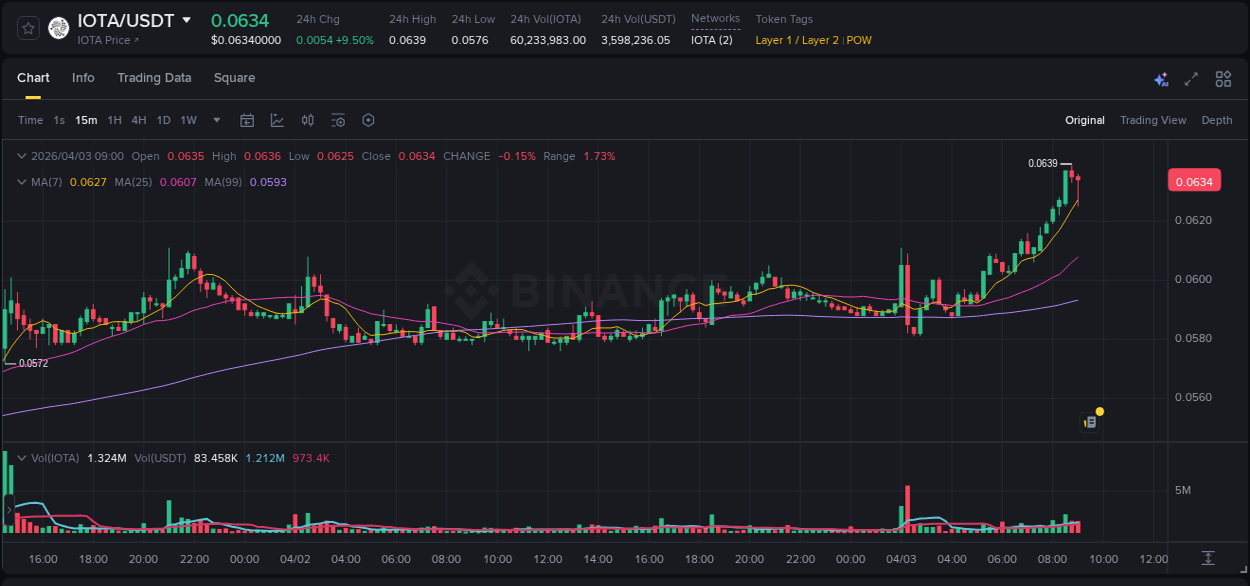
Task: Click the candlestick comparison icon
Action: click(x=307, y=120)
